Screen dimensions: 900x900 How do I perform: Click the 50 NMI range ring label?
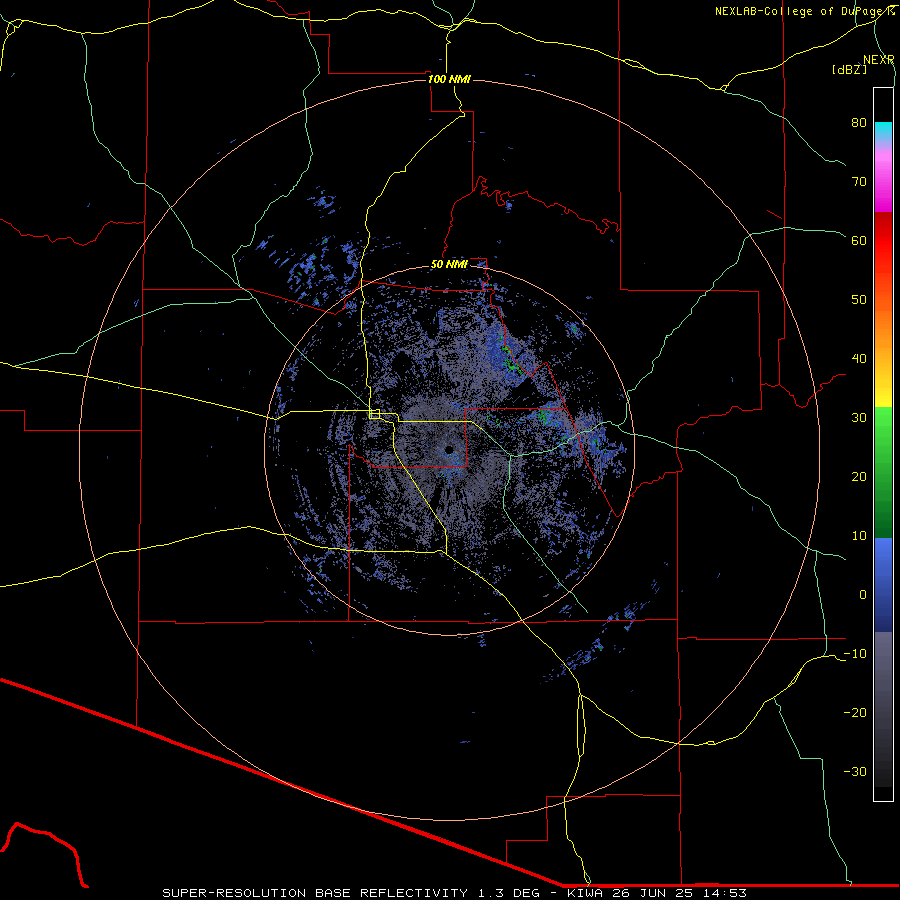pos(449,264)
